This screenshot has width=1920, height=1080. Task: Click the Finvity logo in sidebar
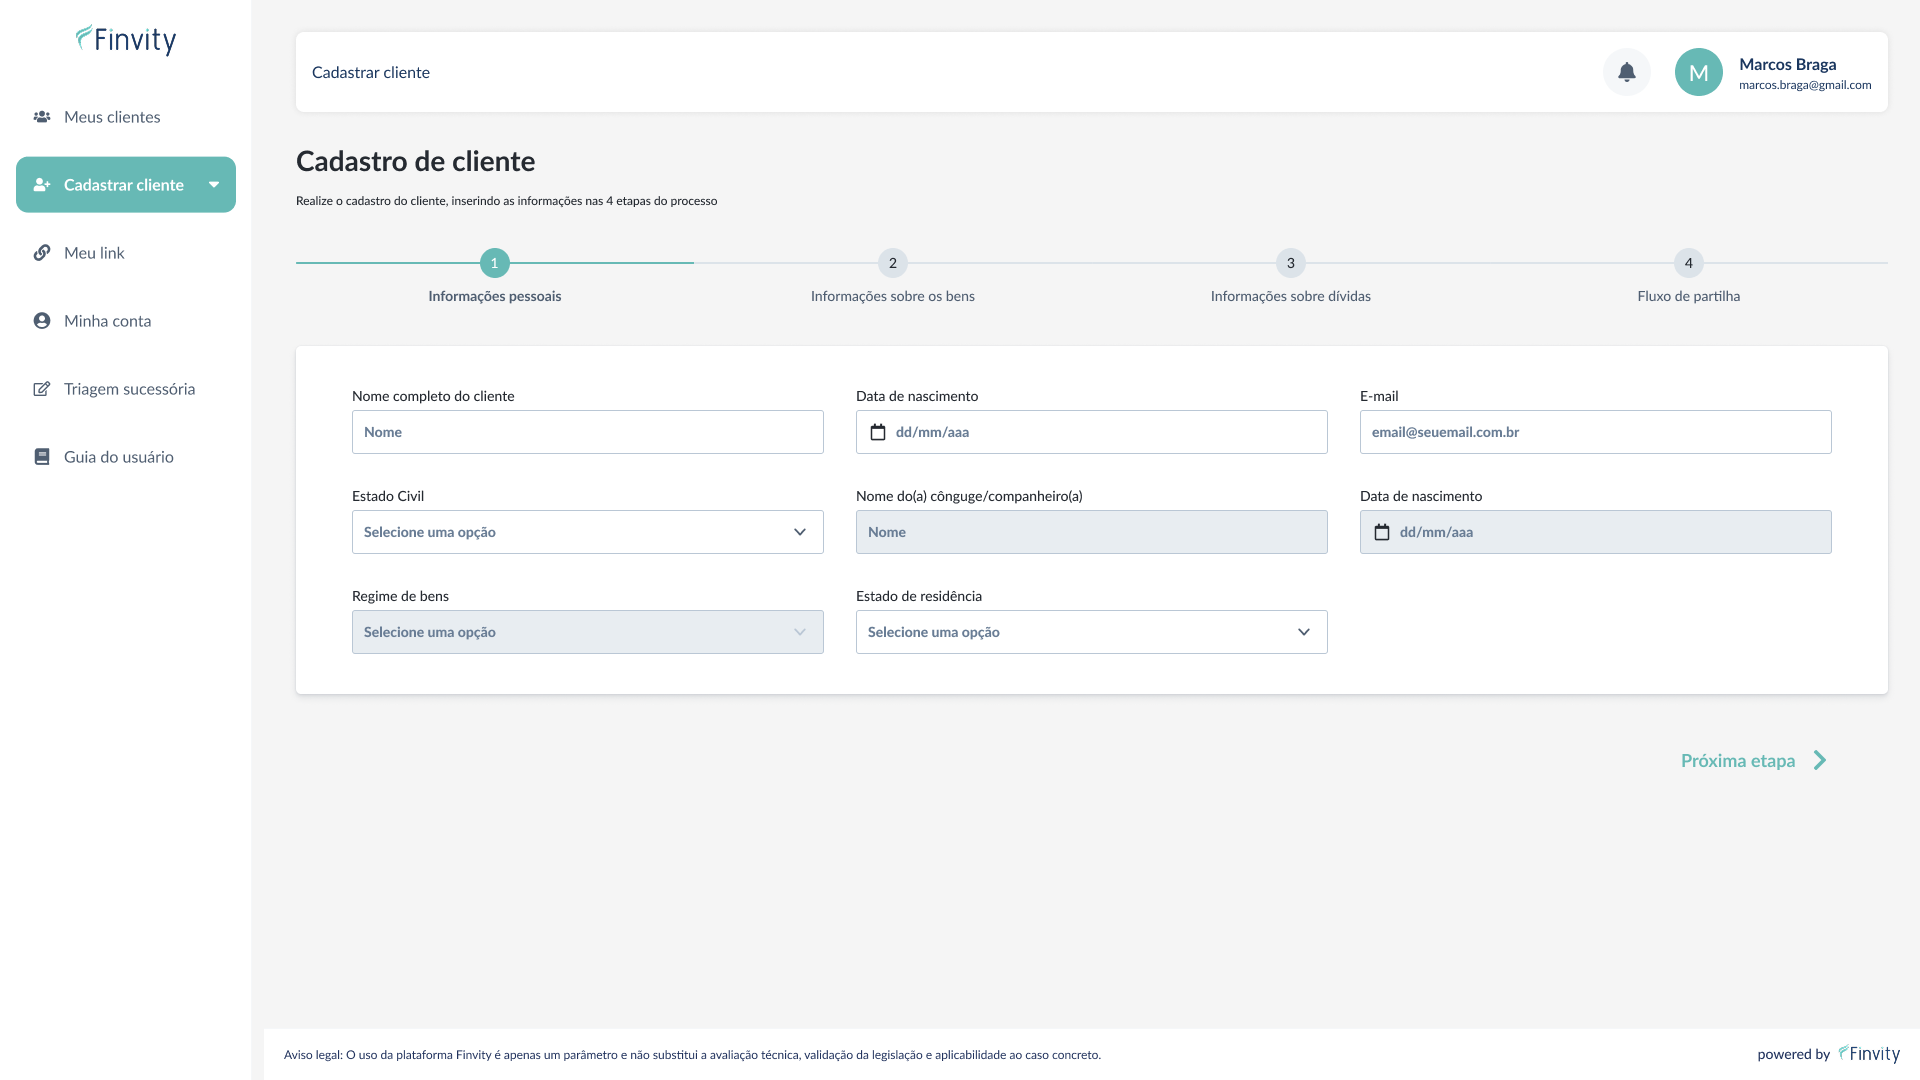tap(126, 40)
